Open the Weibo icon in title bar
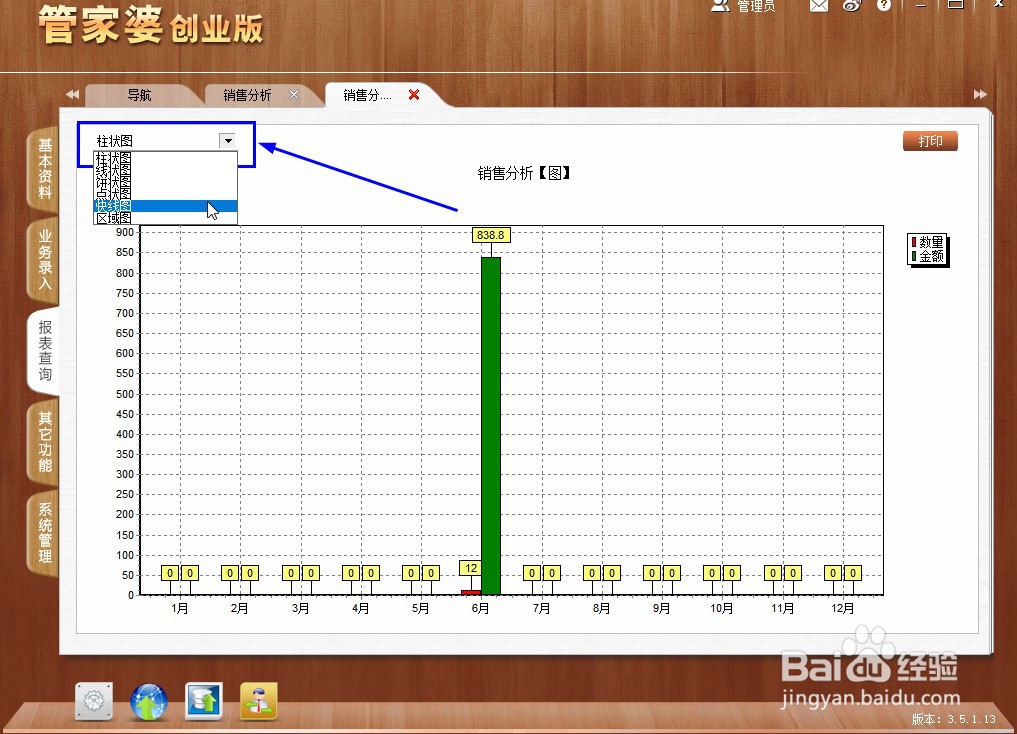Image resolution: width=1017 pixels, height=734 pixels. click(x=852, y=5)
